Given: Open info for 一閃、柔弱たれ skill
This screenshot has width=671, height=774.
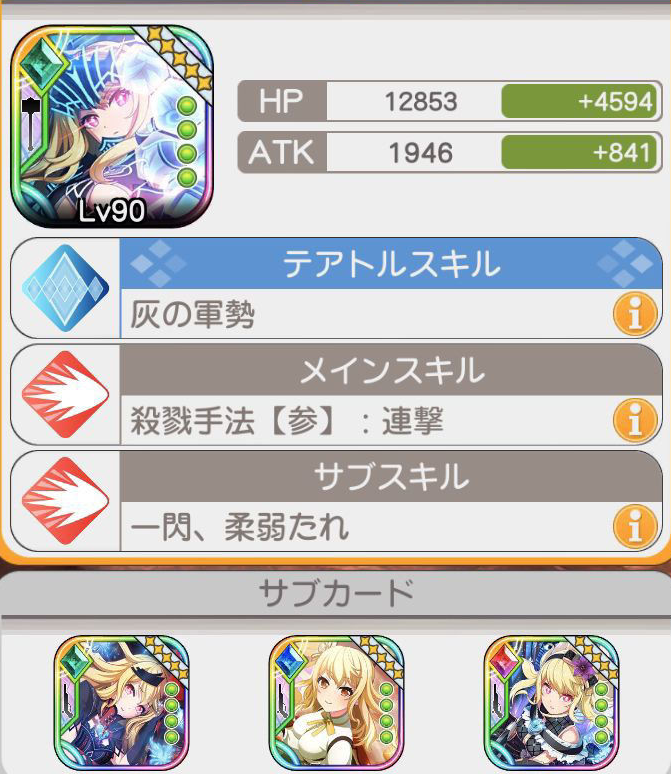Looking at the screenshot, I should (635, 527).
